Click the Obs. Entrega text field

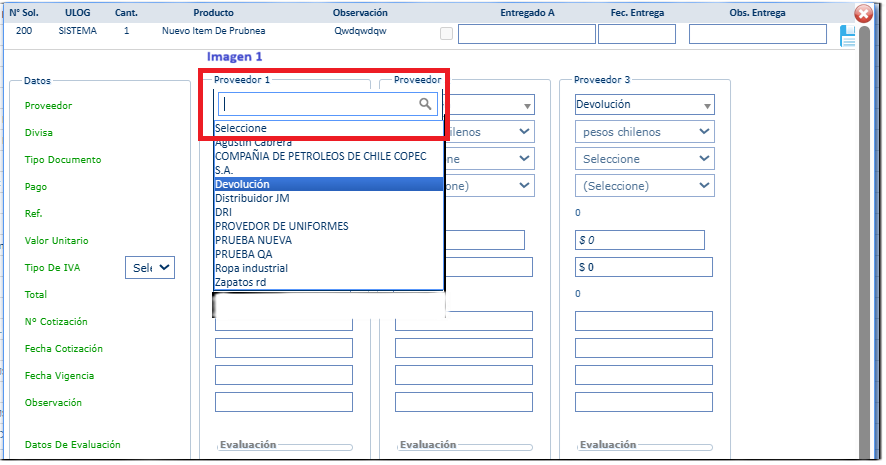(757, 34)
